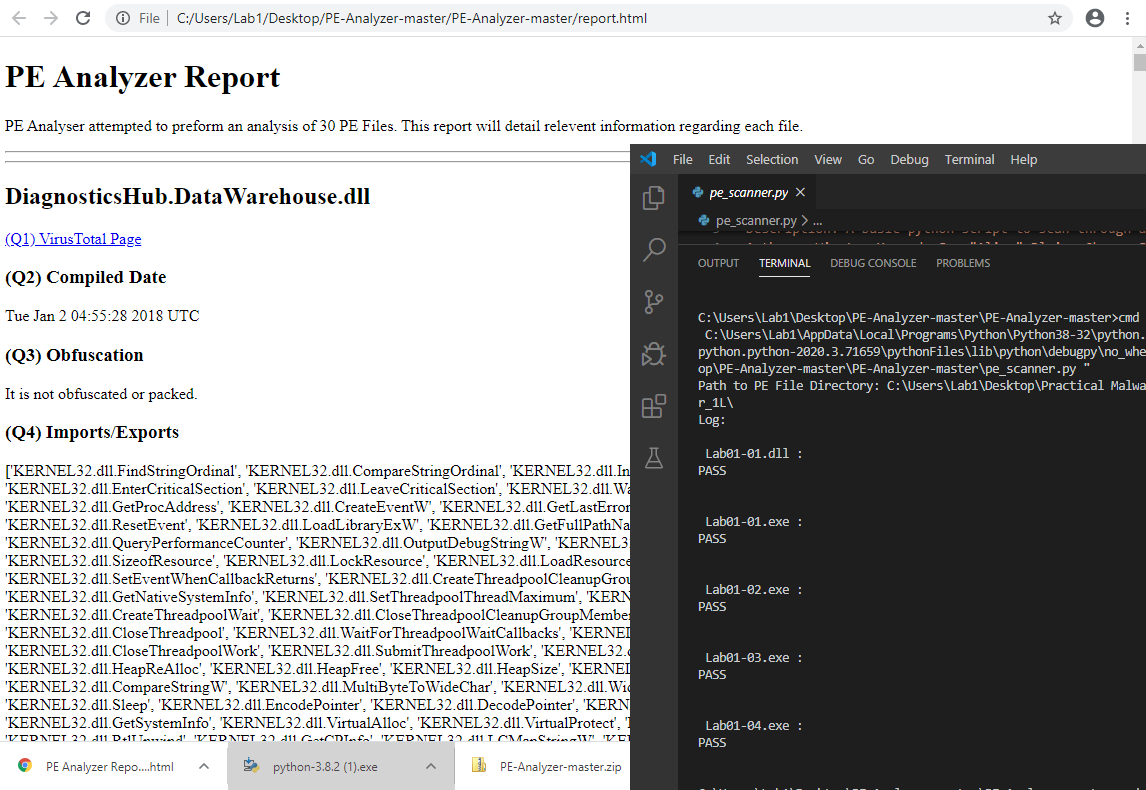Image resolution: width=1146 pixels, height=790 pixels.
Task: Open the python-3.8.2 (1).exe download
Action: tap(325, 767)
